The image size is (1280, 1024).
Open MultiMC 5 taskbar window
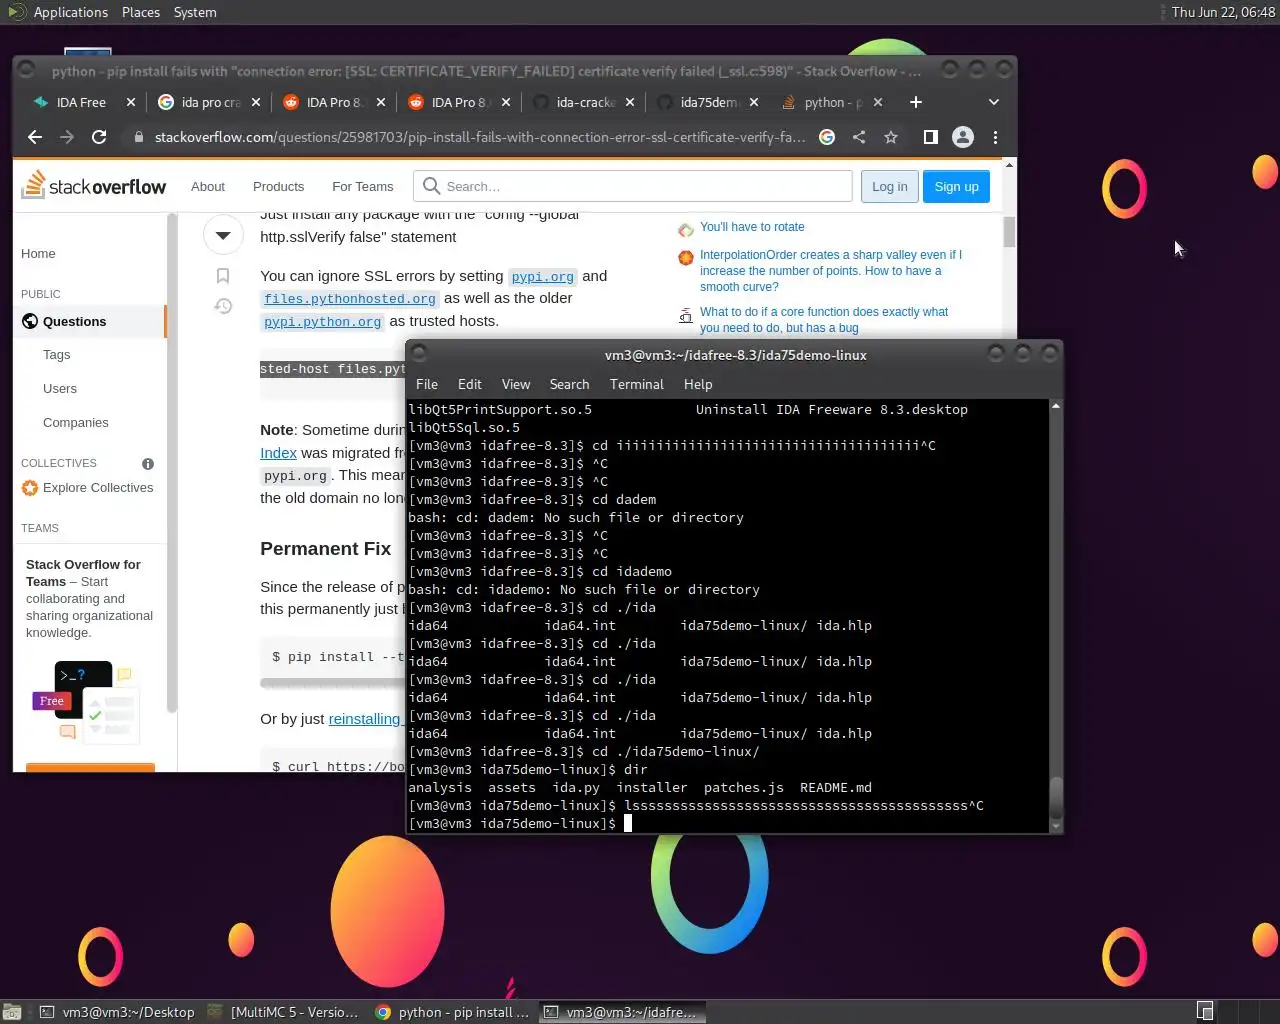coord(283,1012)
